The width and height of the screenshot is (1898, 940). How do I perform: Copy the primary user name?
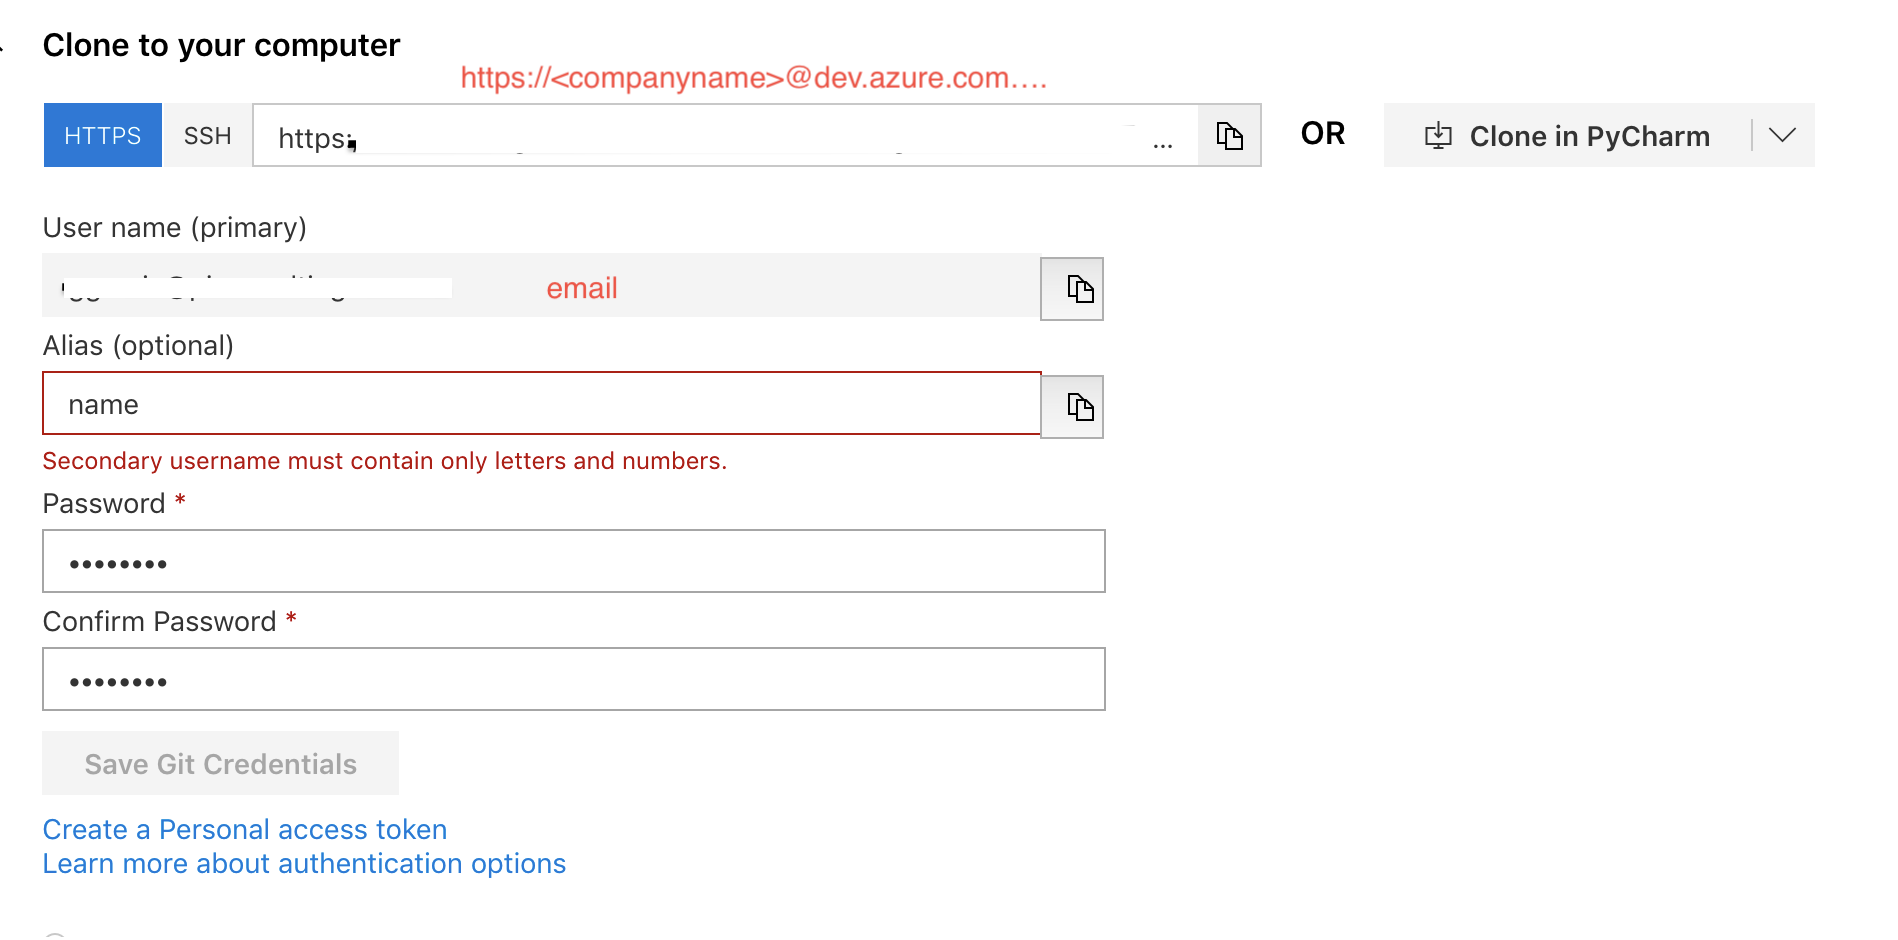1072,289
